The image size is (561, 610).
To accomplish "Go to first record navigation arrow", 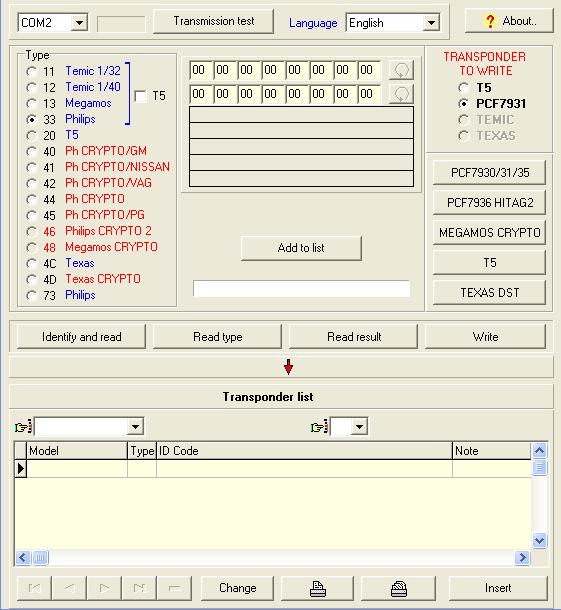I will [x=34, y=588].
